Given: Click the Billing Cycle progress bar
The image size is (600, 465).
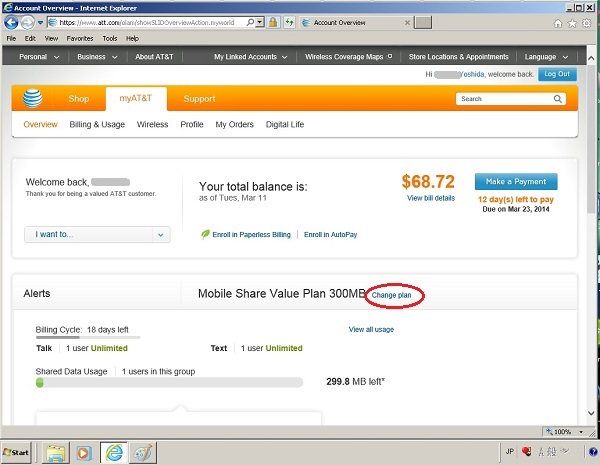Looking at the screenshot, I should [x=88, y=337].
